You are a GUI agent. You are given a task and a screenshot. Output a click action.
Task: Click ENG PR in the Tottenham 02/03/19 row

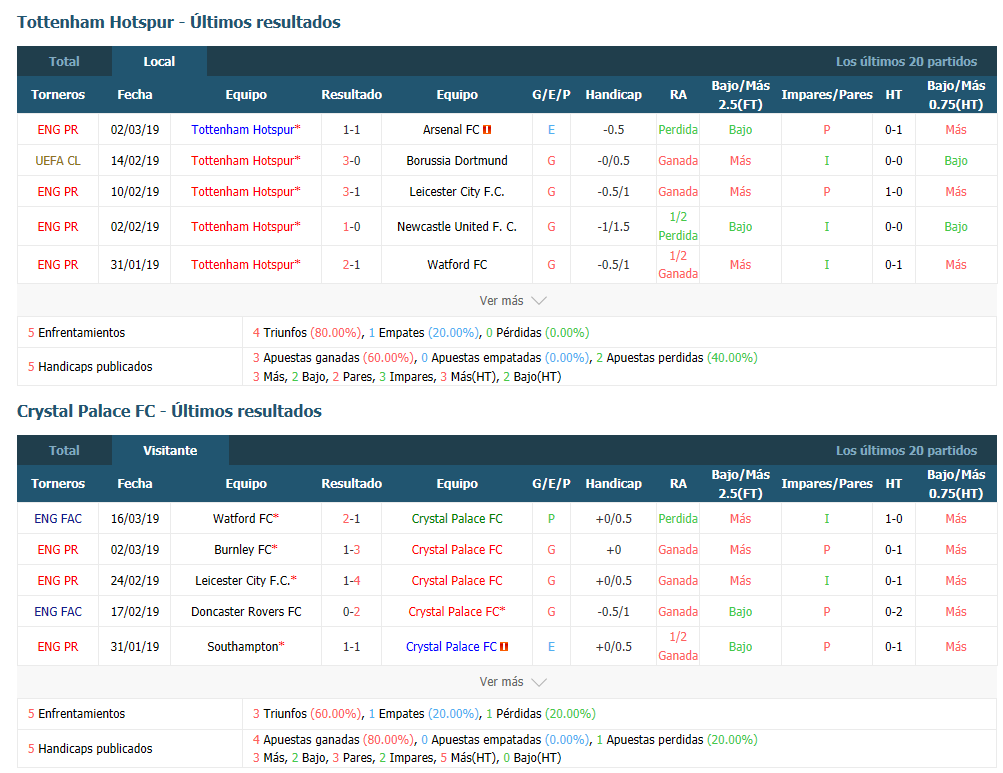pos(58,130)
